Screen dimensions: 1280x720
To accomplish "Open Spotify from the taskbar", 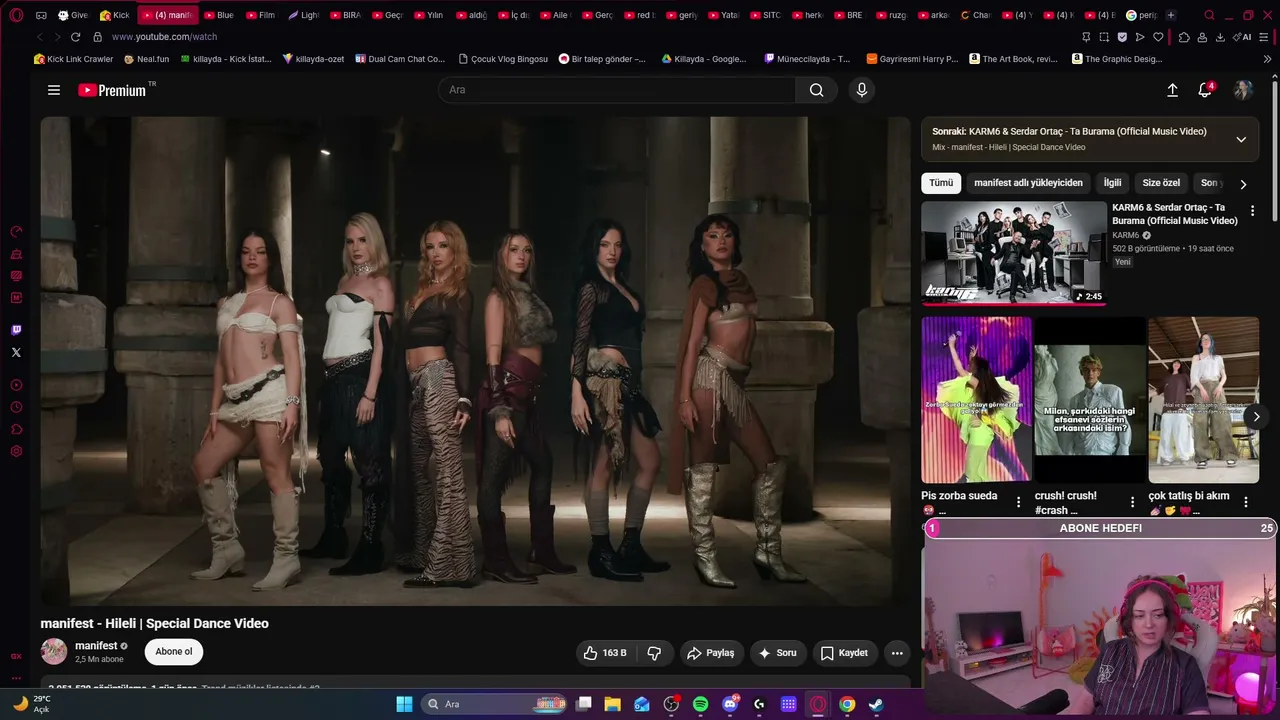I will (x=700, y=704).
